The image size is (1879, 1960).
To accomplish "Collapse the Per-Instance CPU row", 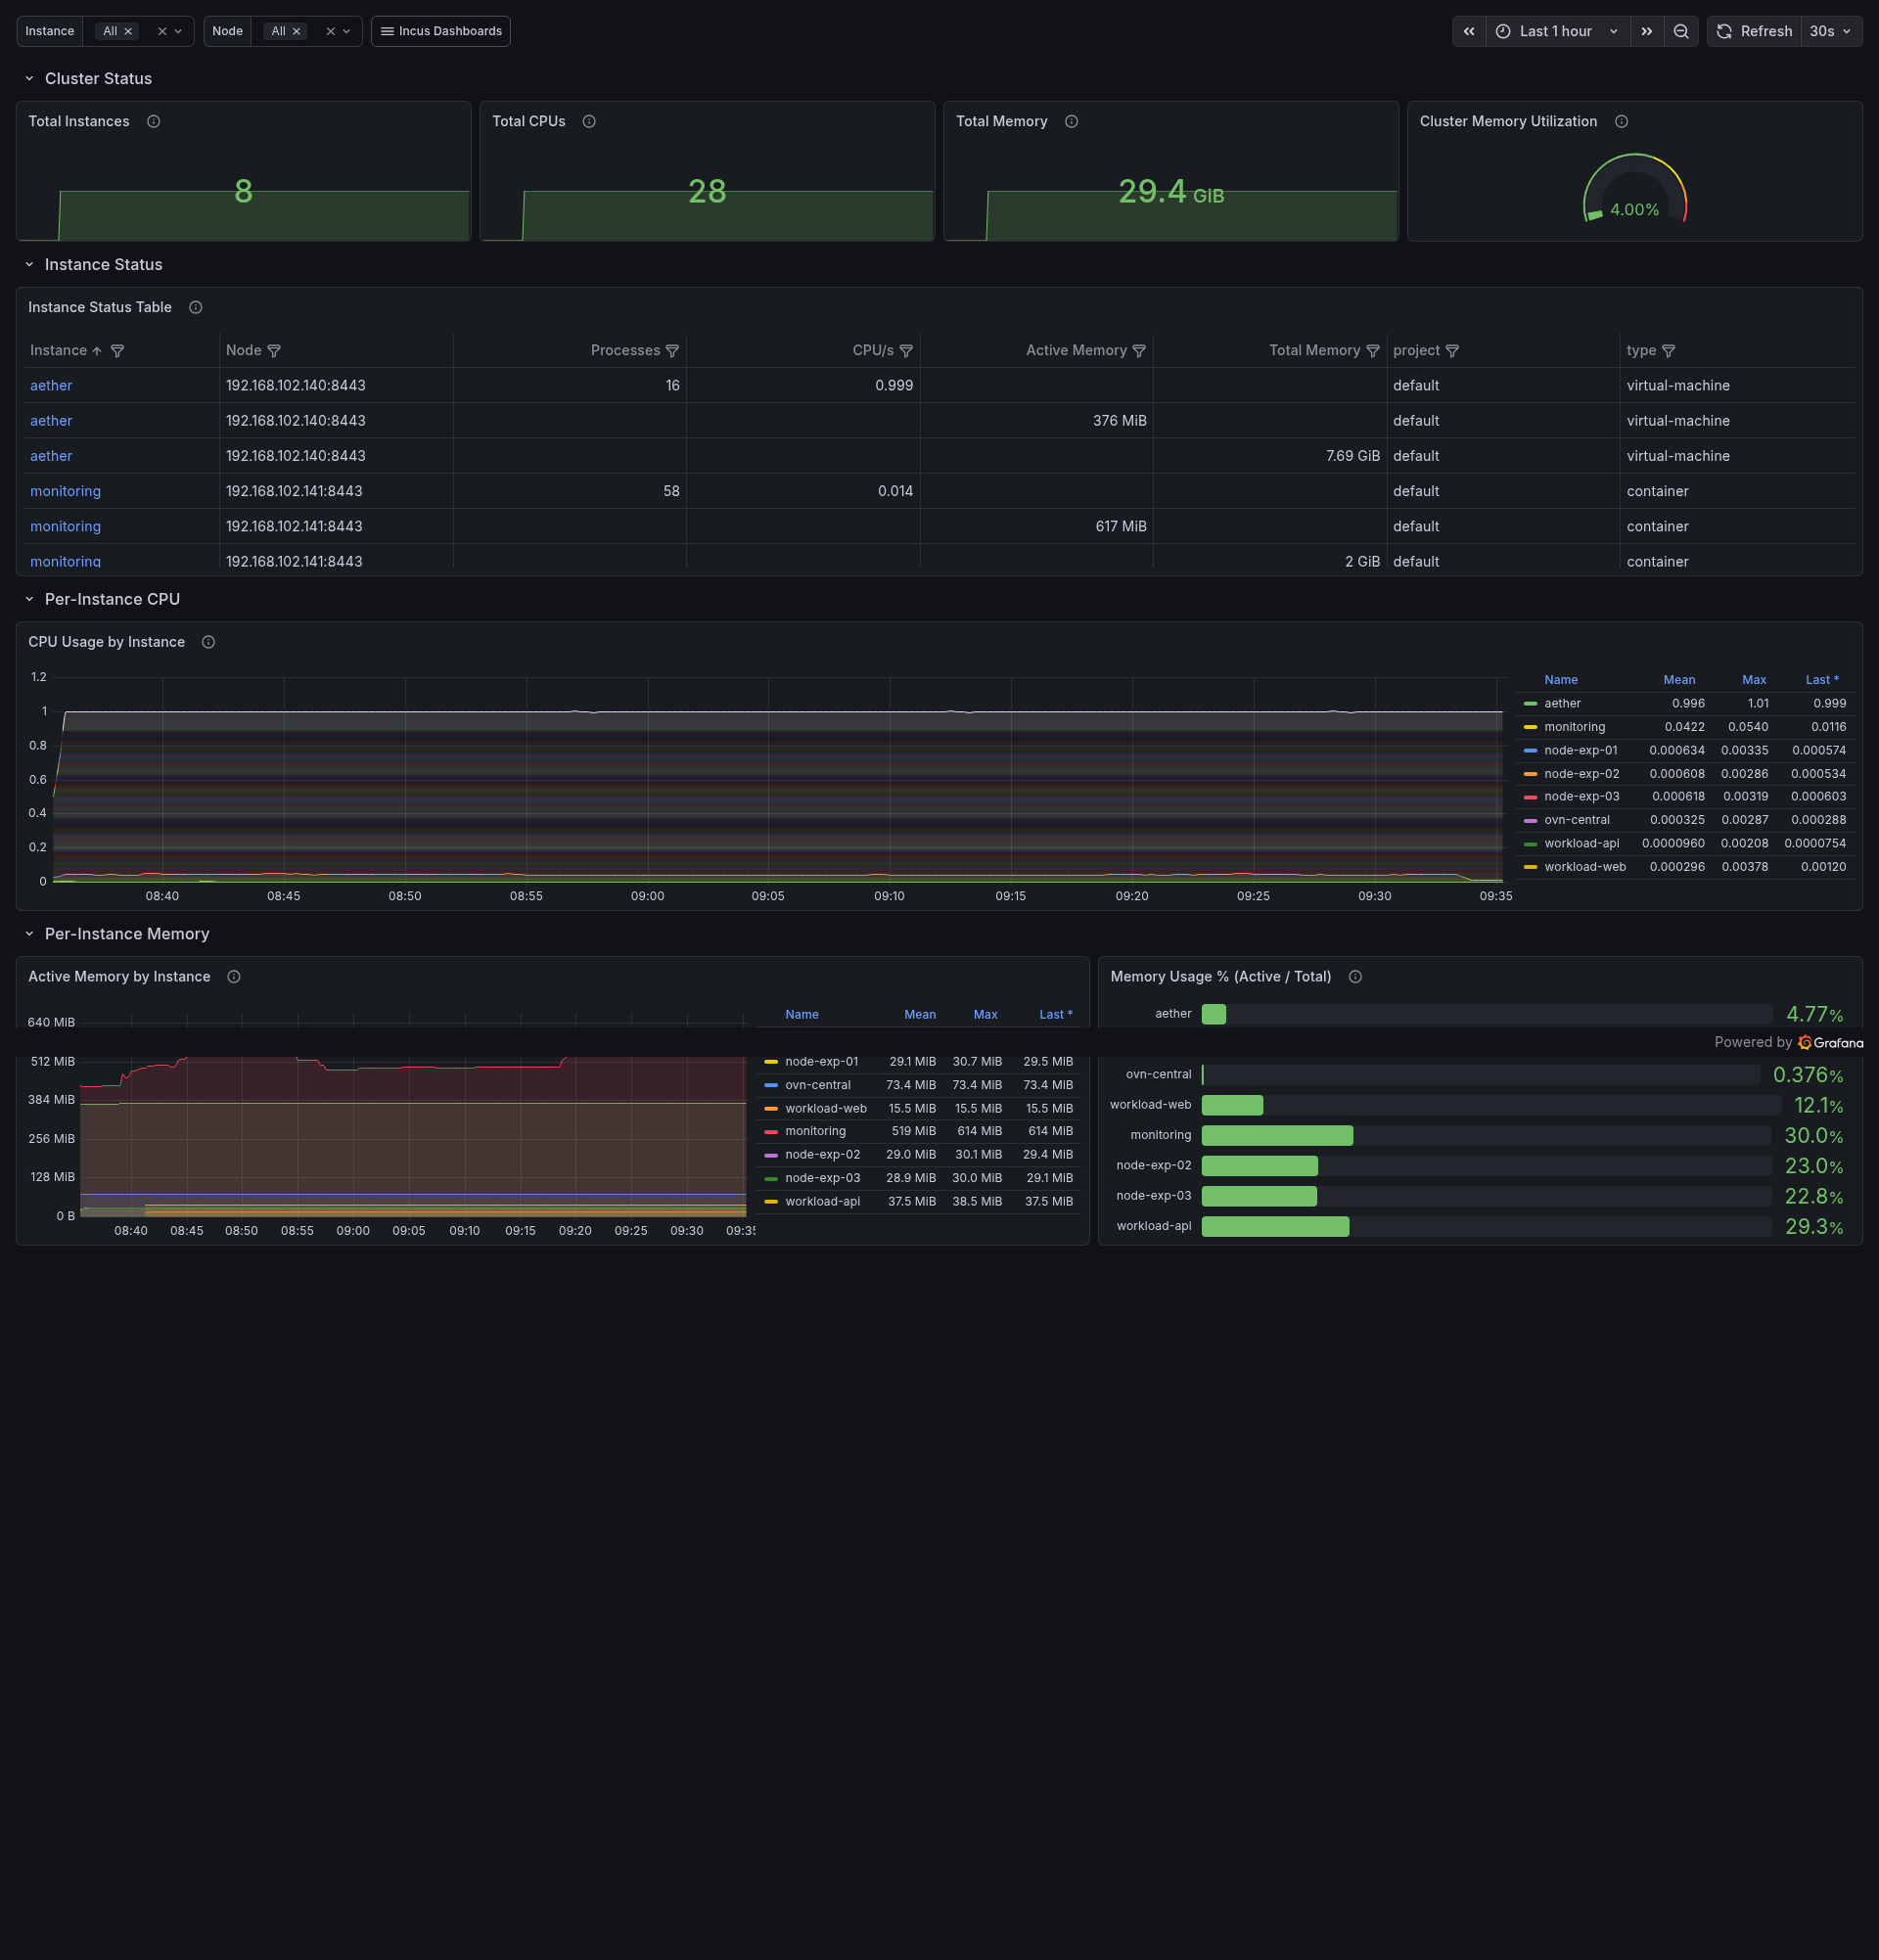I will pos(29,599).
